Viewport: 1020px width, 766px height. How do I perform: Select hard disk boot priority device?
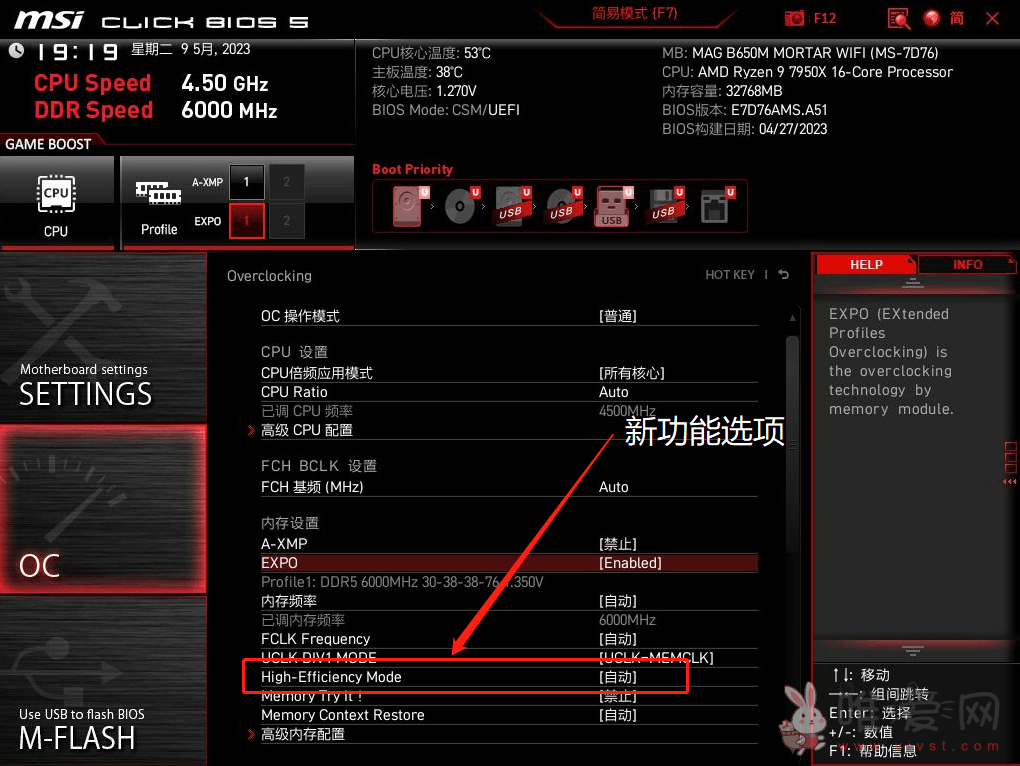(410, 206)
